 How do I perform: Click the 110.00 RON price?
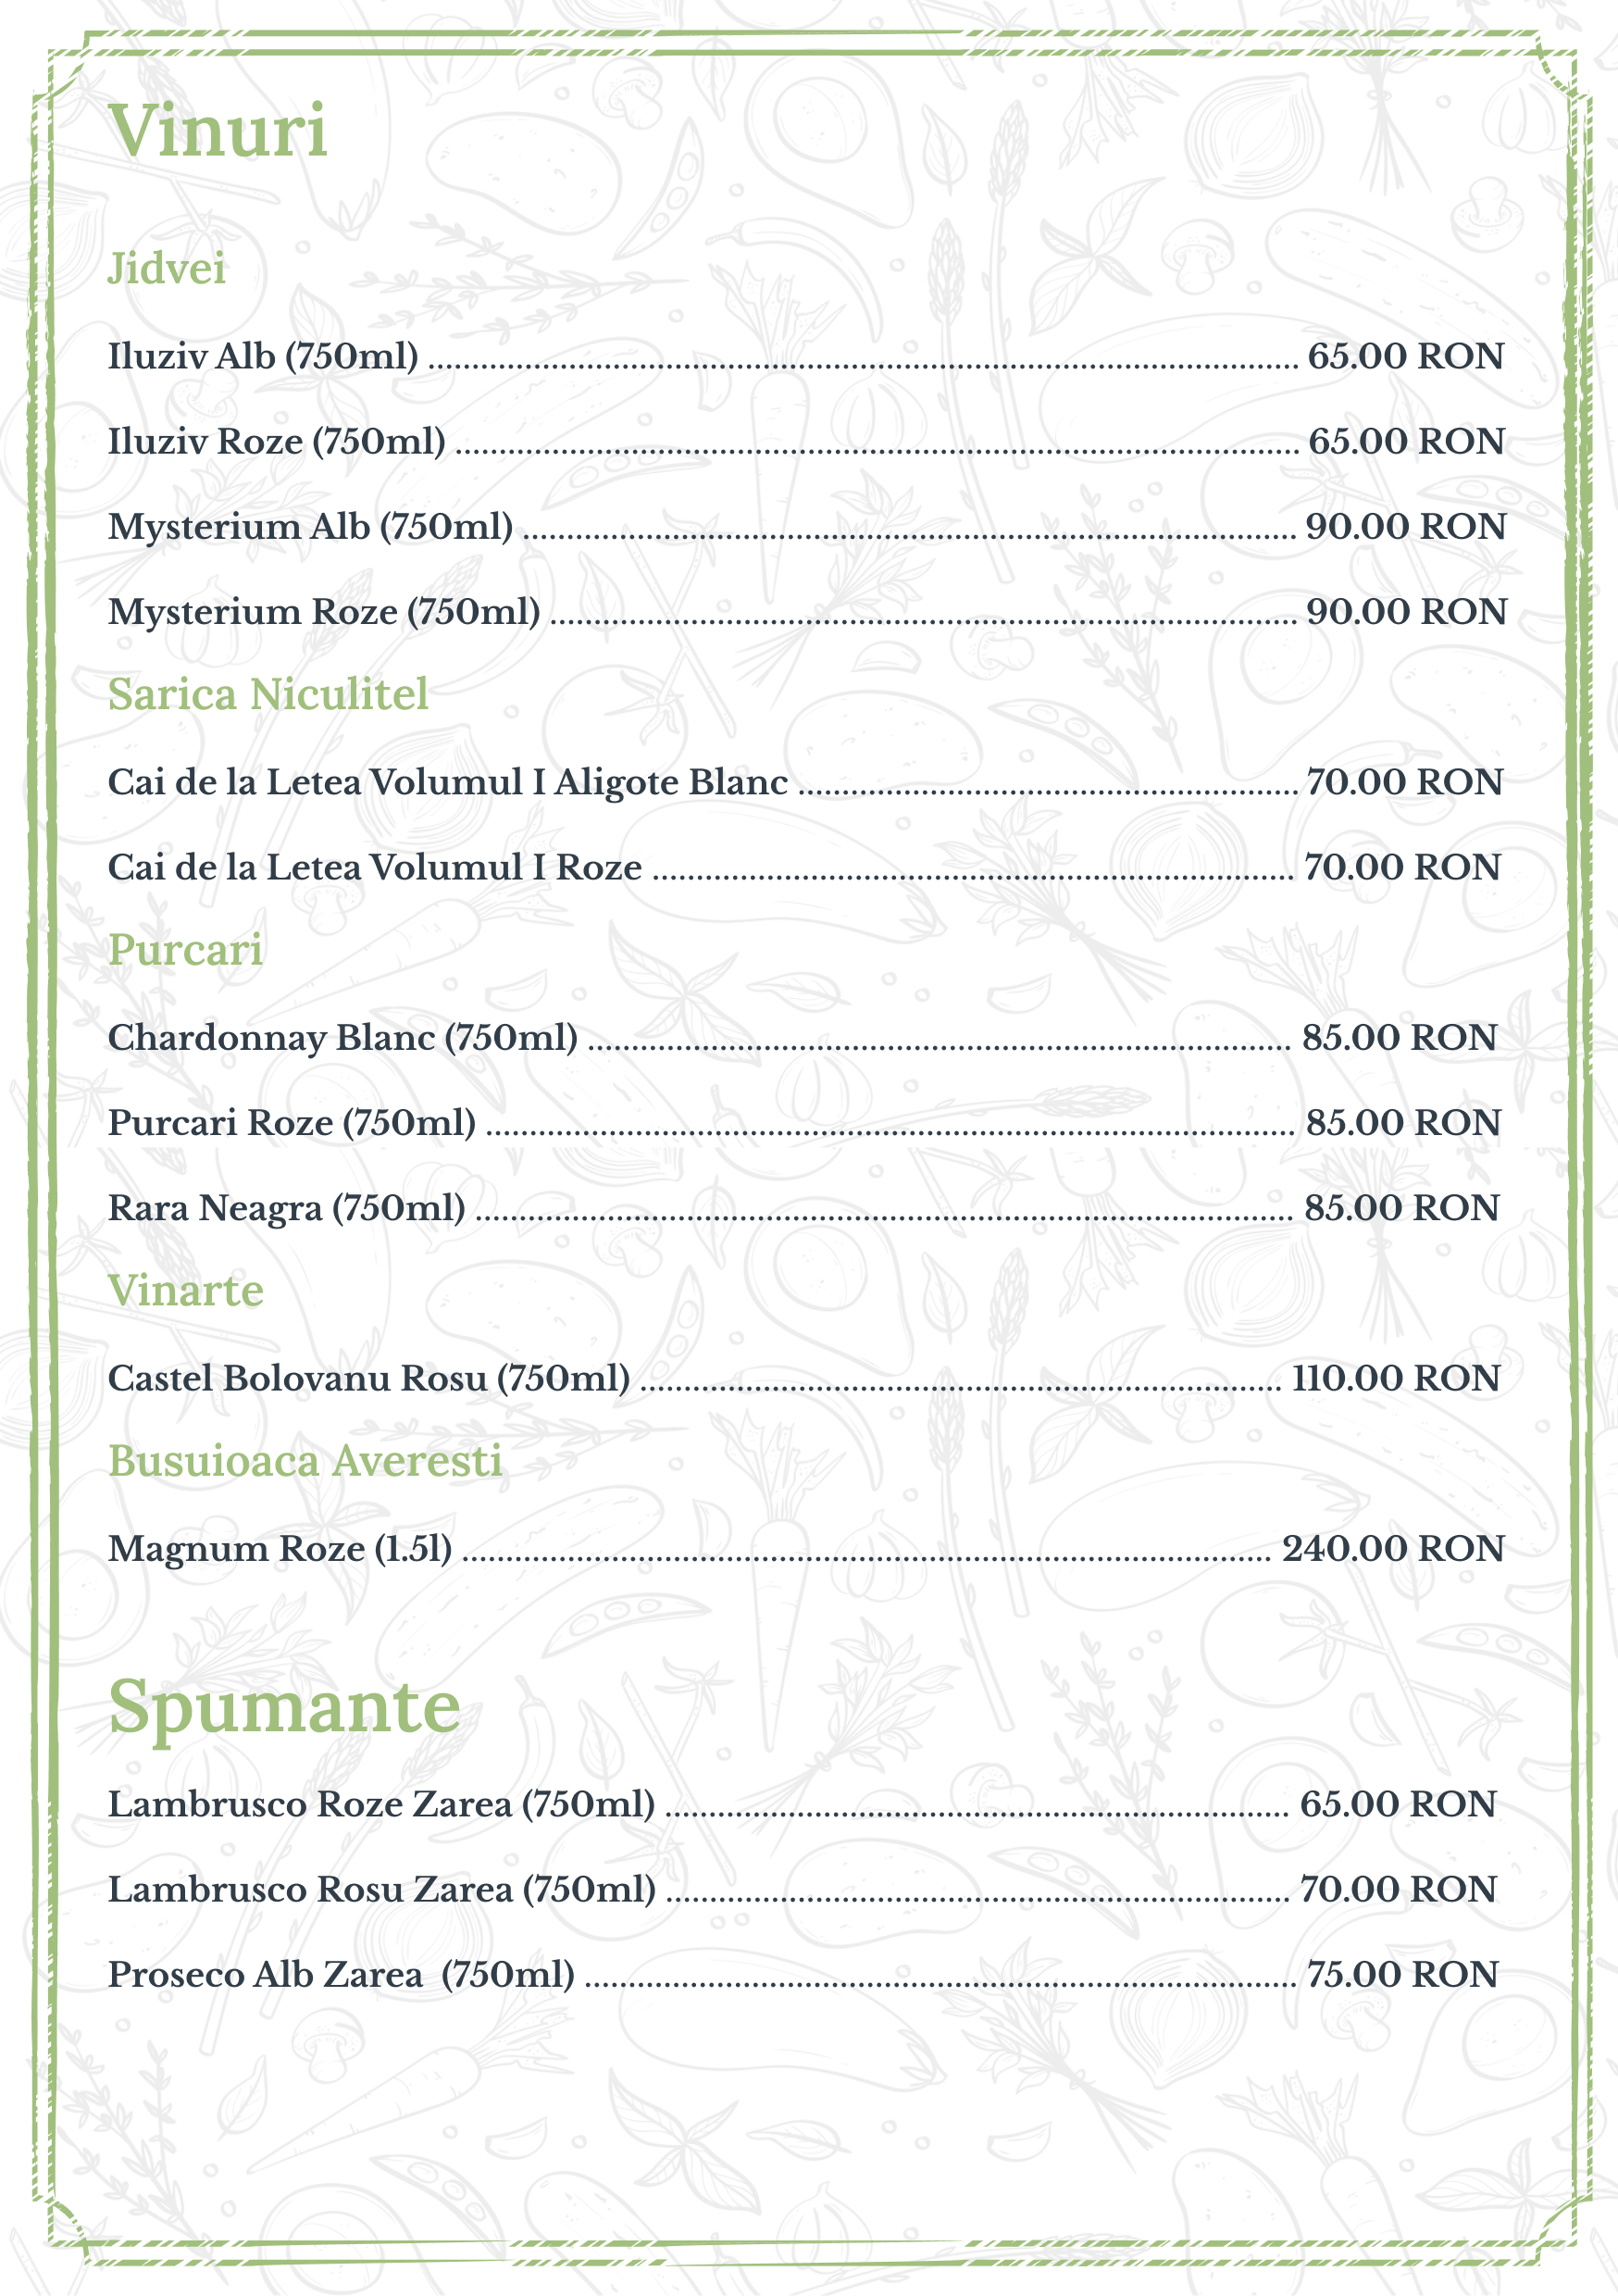coord(1395,1378)
